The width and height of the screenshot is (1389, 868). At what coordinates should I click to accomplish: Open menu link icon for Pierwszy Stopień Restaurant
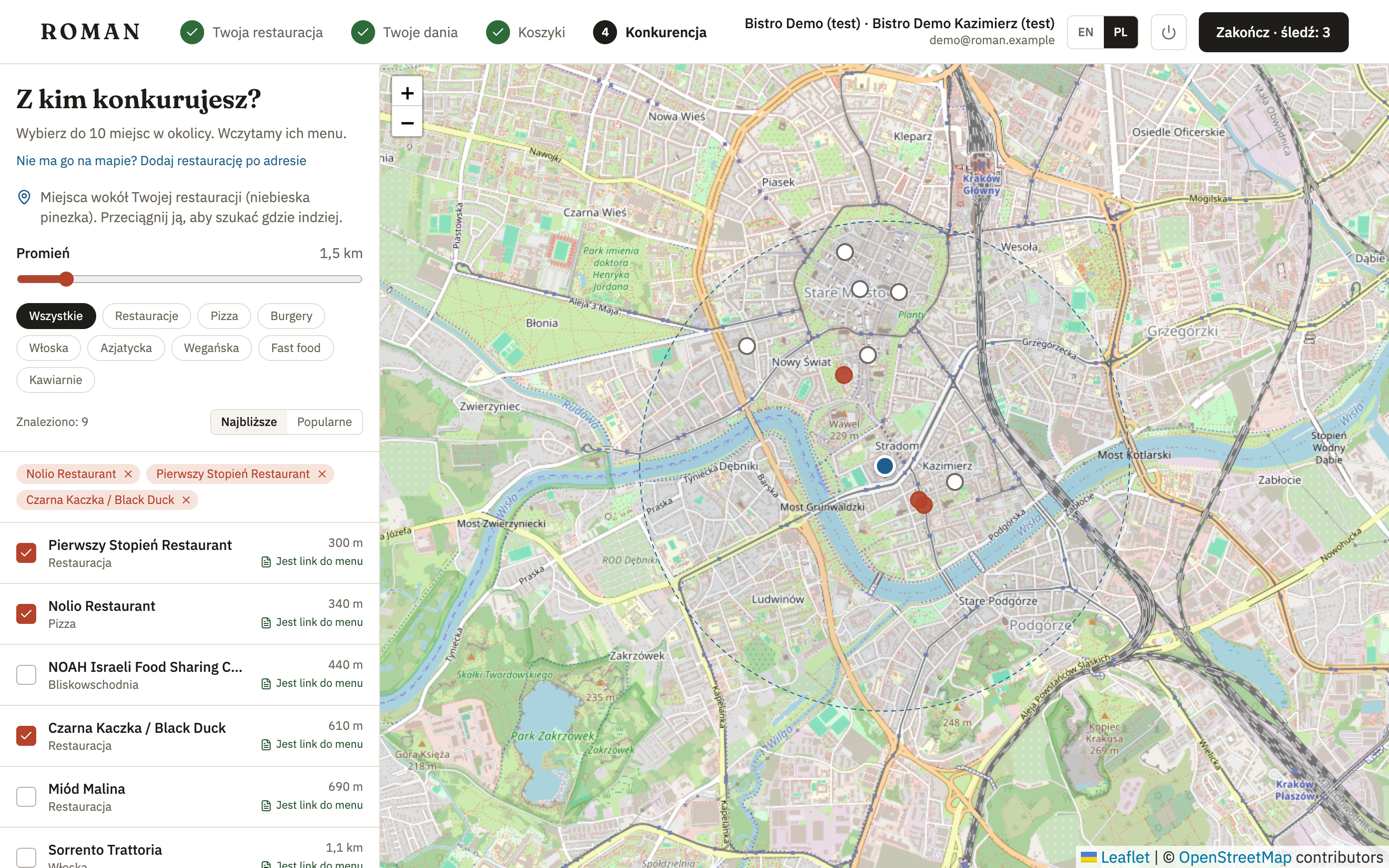[x=266, y=562]
